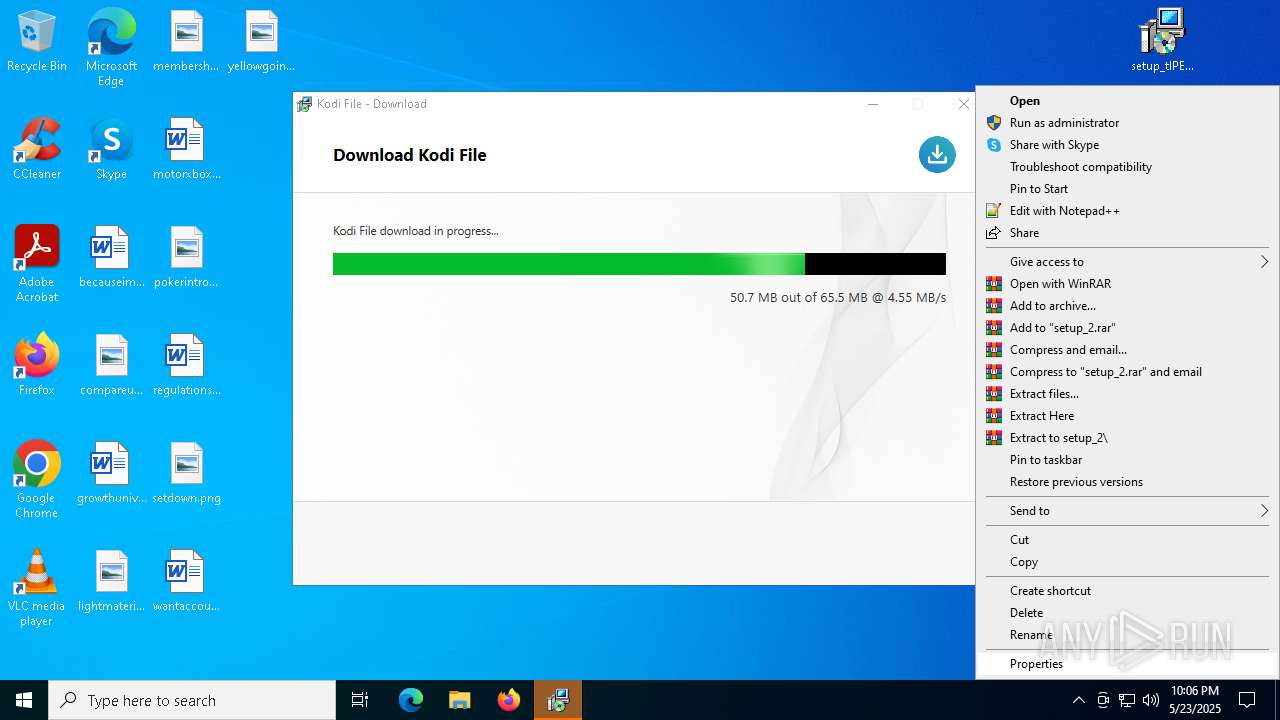The width and height of the screenshot is (1280, 720).
Task: Open the Recycle Bin desktop icon
Action: (x=37, y=42)
